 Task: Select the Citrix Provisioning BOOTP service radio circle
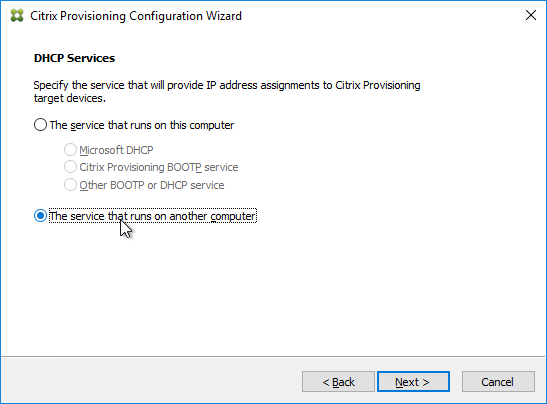[70, 167]
